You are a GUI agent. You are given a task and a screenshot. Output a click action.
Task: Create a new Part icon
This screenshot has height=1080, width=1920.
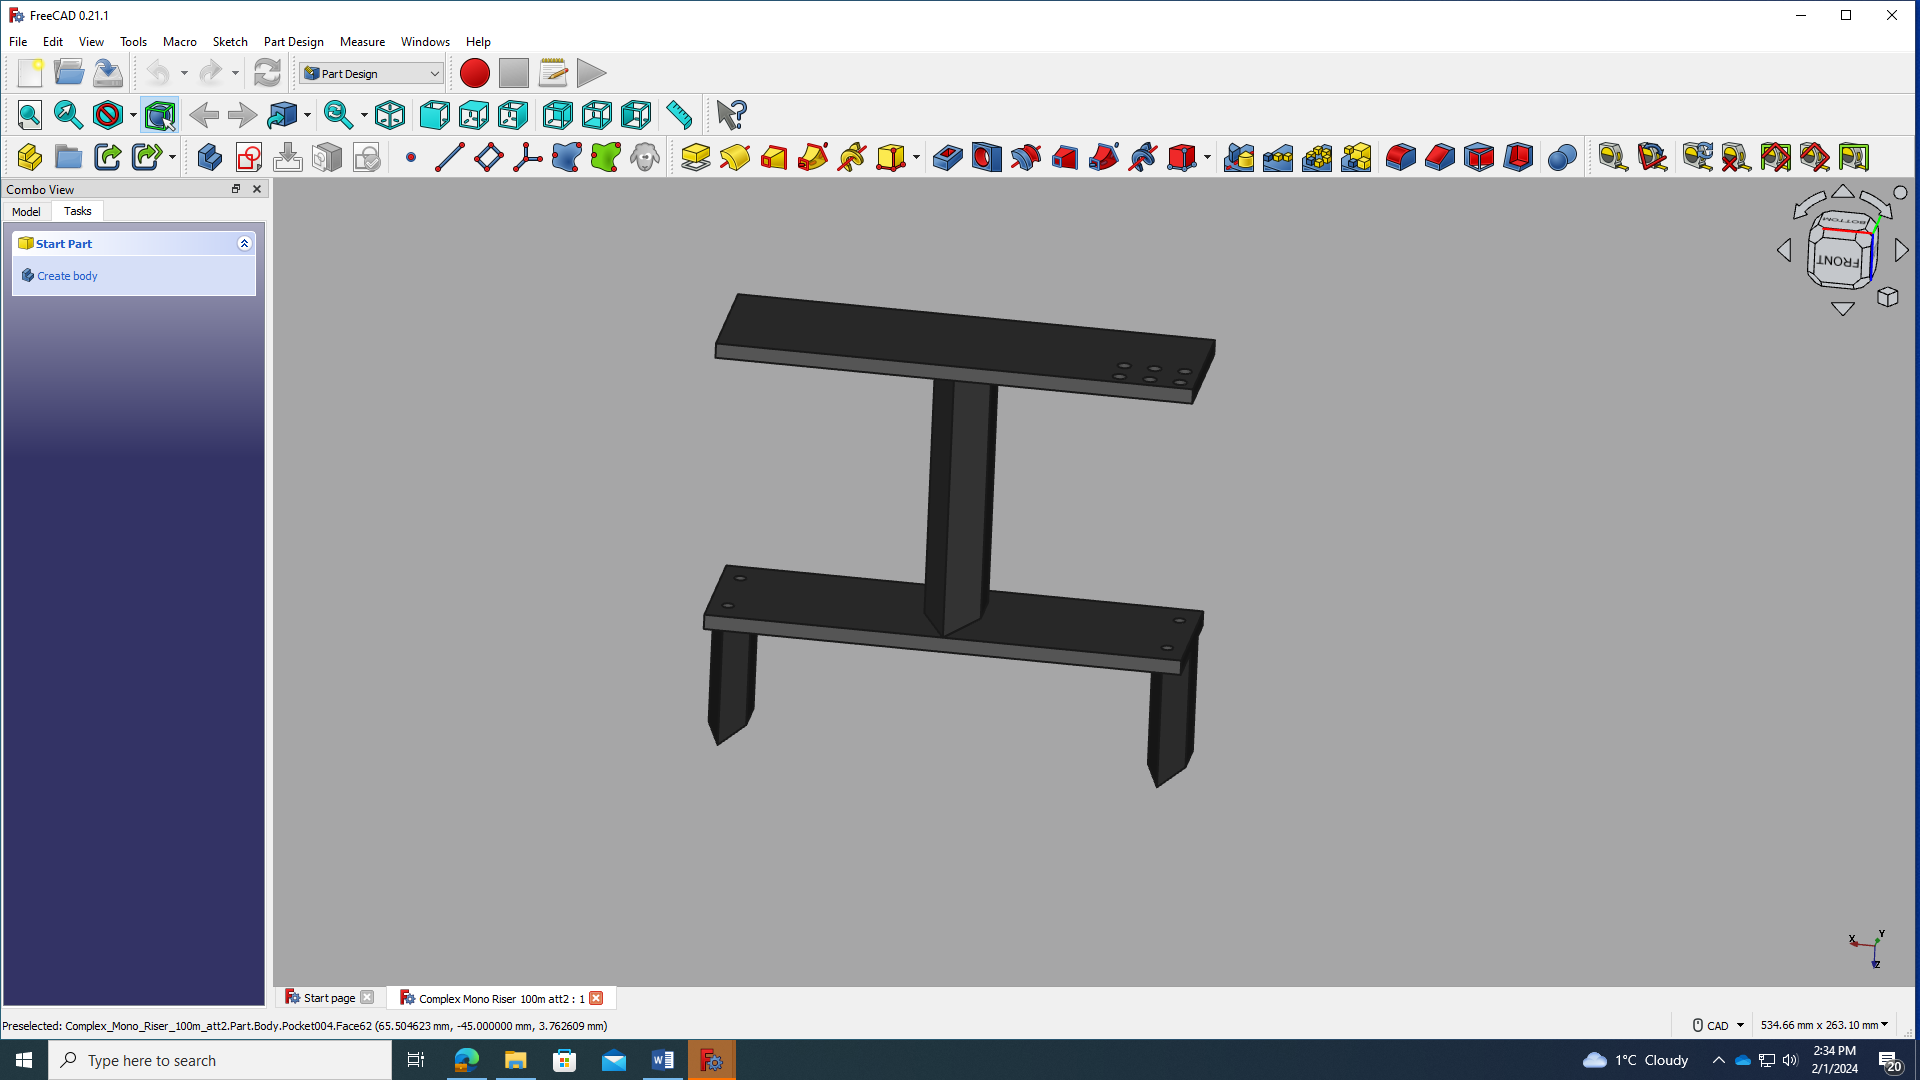30,157
